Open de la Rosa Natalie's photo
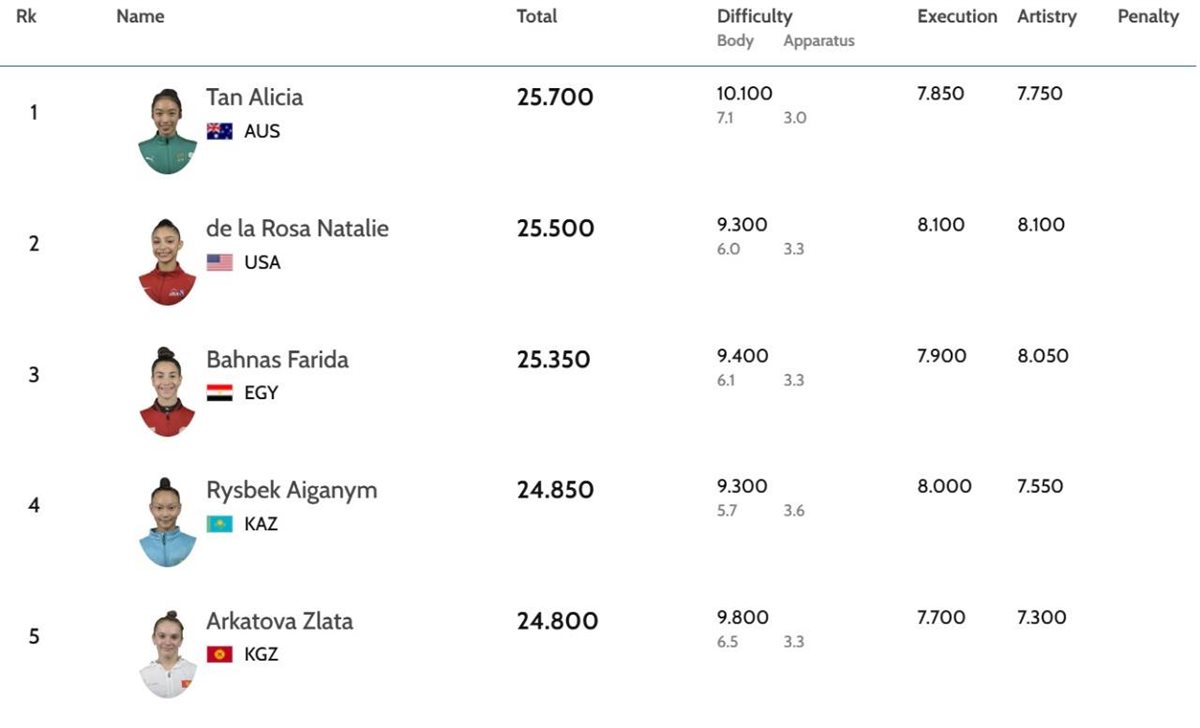The height and width of the screenshot is (728, 1200). pyautogui.click(x=167, y=261)
